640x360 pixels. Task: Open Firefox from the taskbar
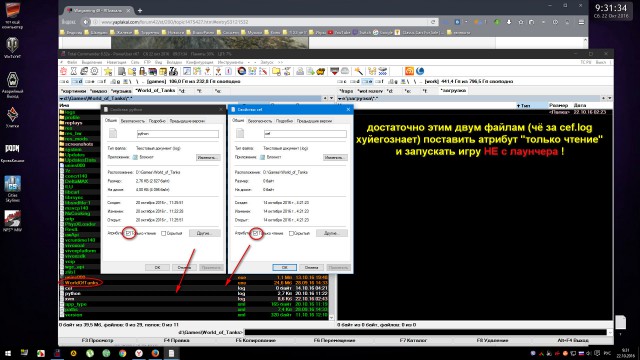tap(155, 353)
